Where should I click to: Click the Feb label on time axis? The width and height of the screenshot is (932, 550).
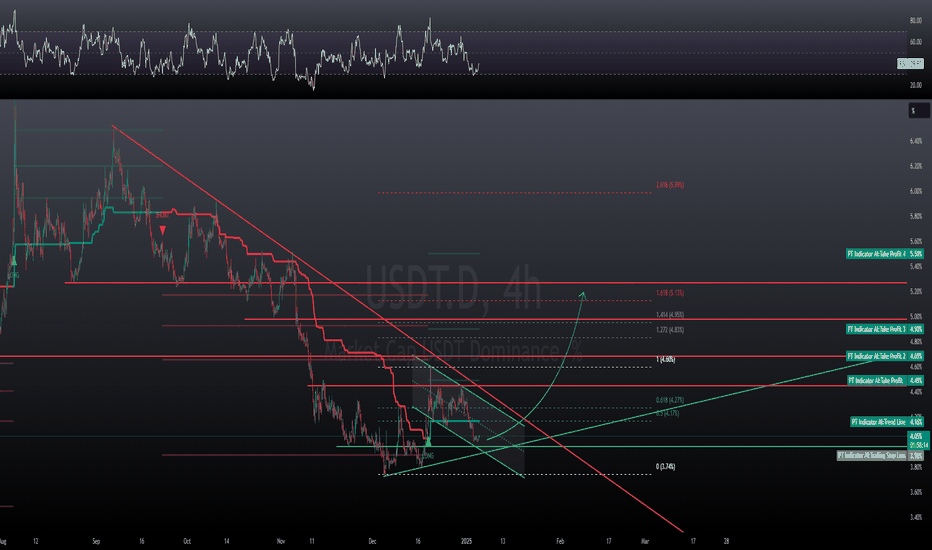[560, 541]
